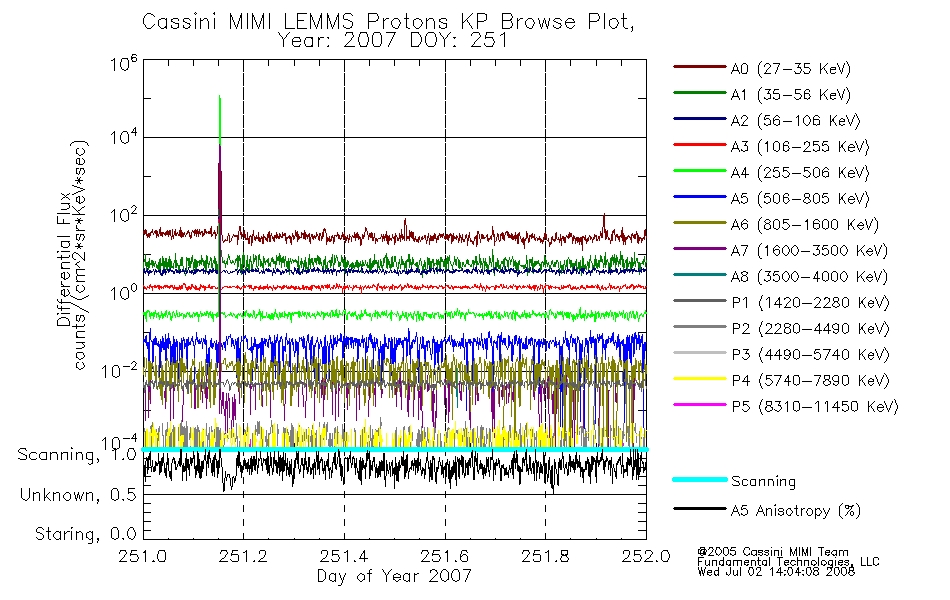Click the dark green A1 legend line
The width and height of the screenshot is (950, 600).
tap(699, 93)
